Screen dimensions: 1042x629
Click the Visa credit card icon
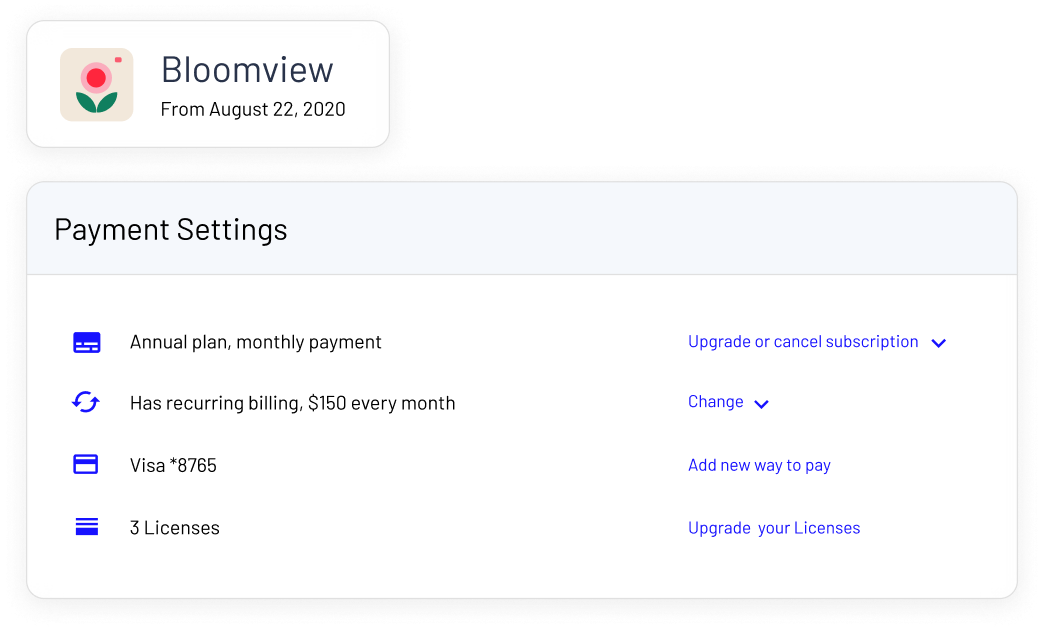(86, 464)
